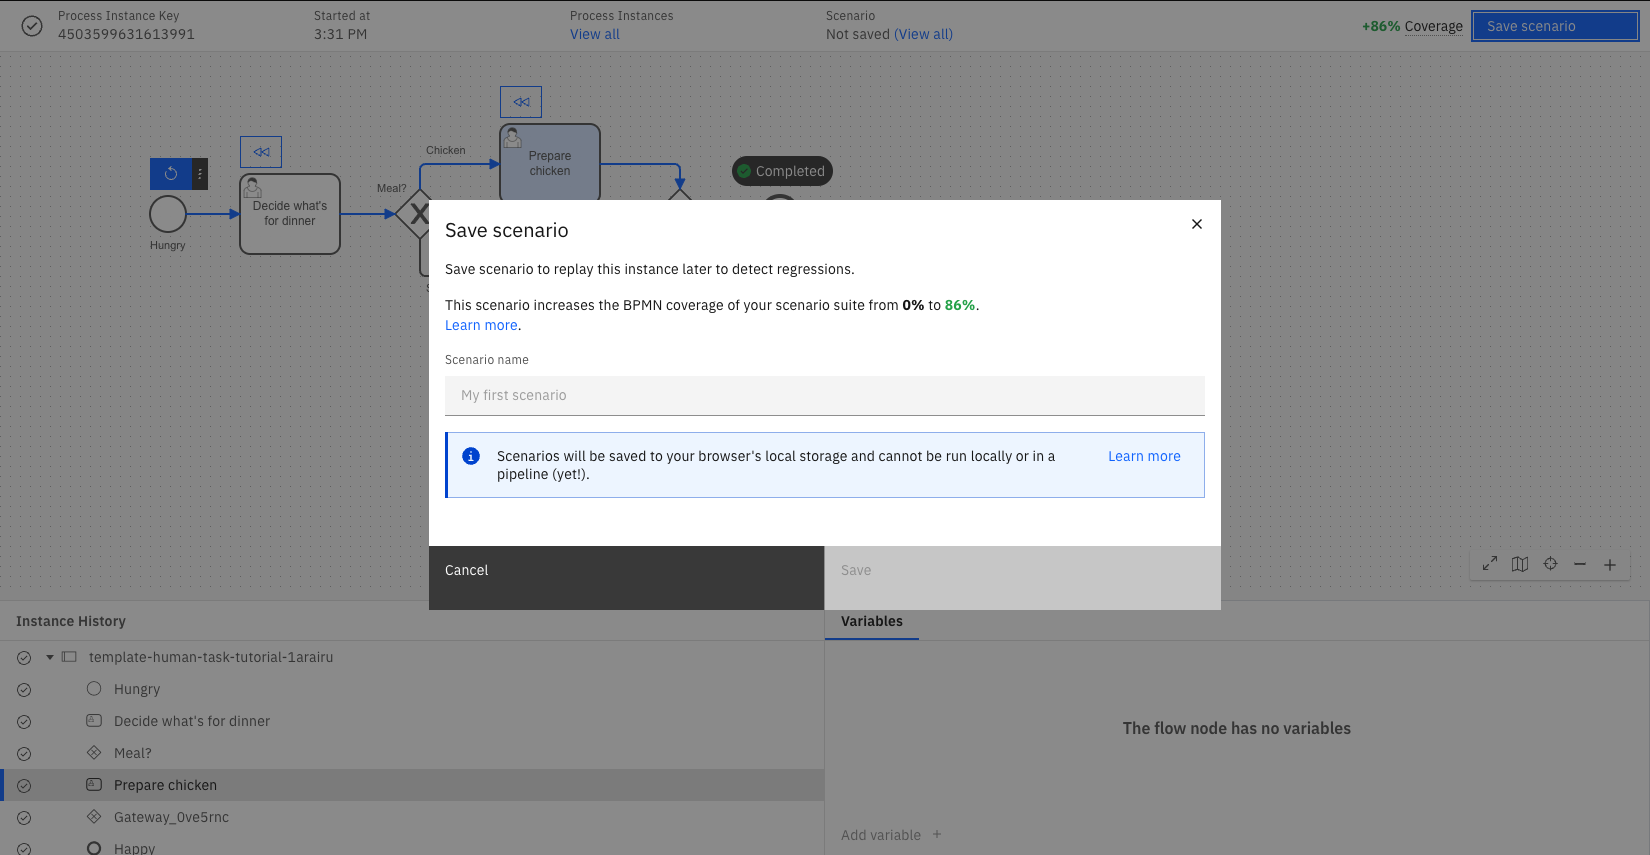
Task: Collapse template-human-task-tutorial-1arairu tree node
Action: [x=50, y=657]
